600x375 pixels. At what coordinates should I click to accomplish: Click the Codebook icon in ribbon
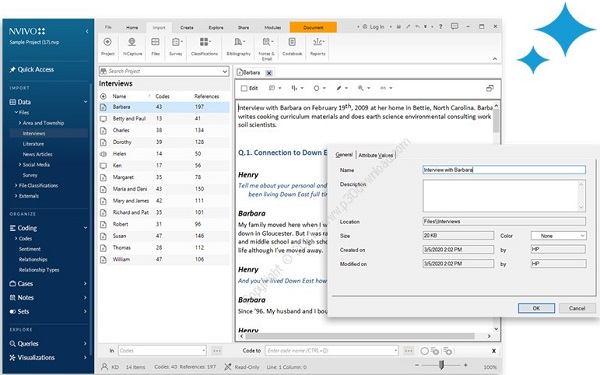[x=292, y=42]
